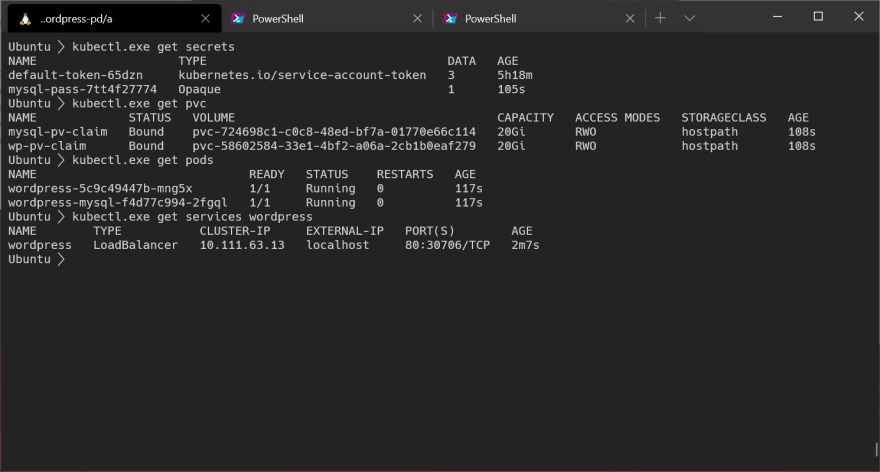This screenshot has width=880, height=472.
Task: Click the 5h18m age value
Action: click(x=515, y=75)
